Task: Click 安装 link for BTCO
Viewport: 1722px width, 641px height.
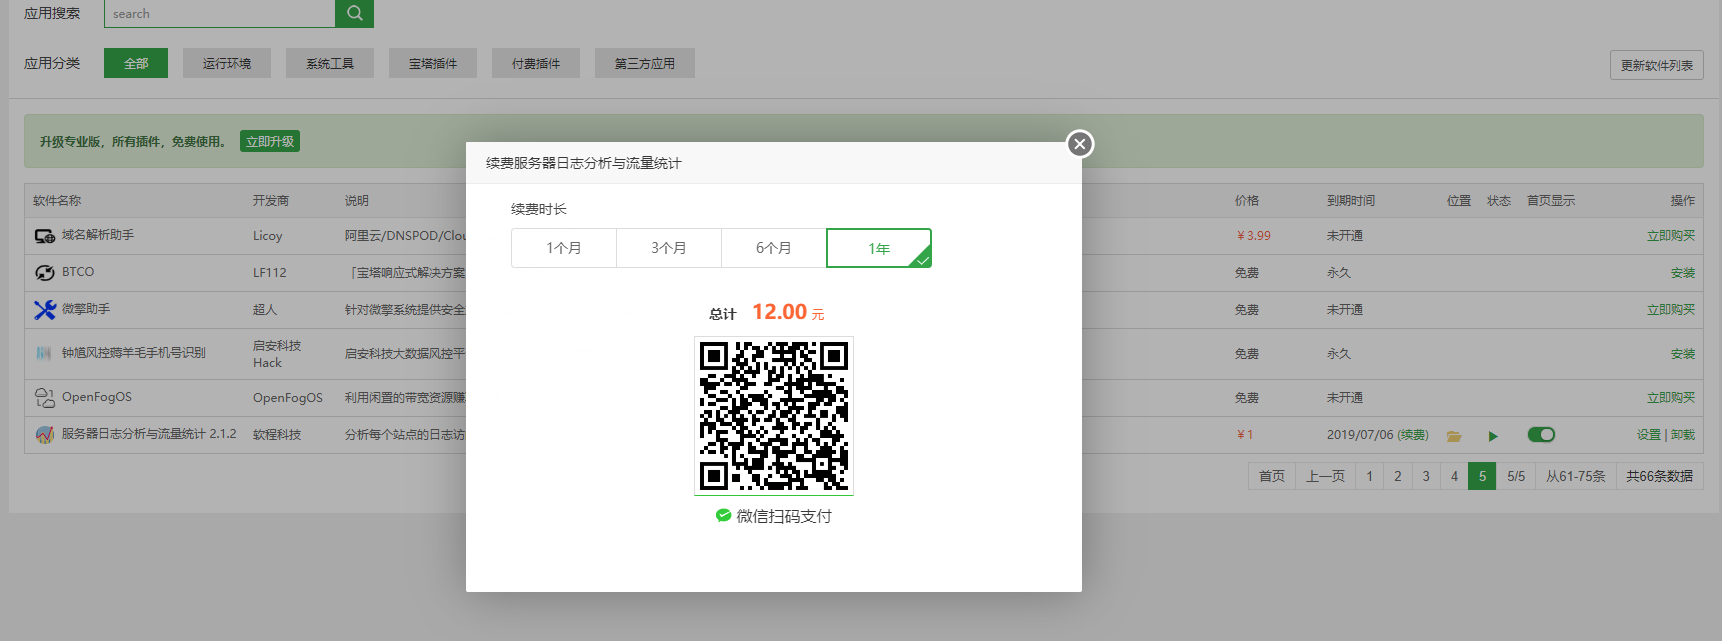Action: (1683, 273)
